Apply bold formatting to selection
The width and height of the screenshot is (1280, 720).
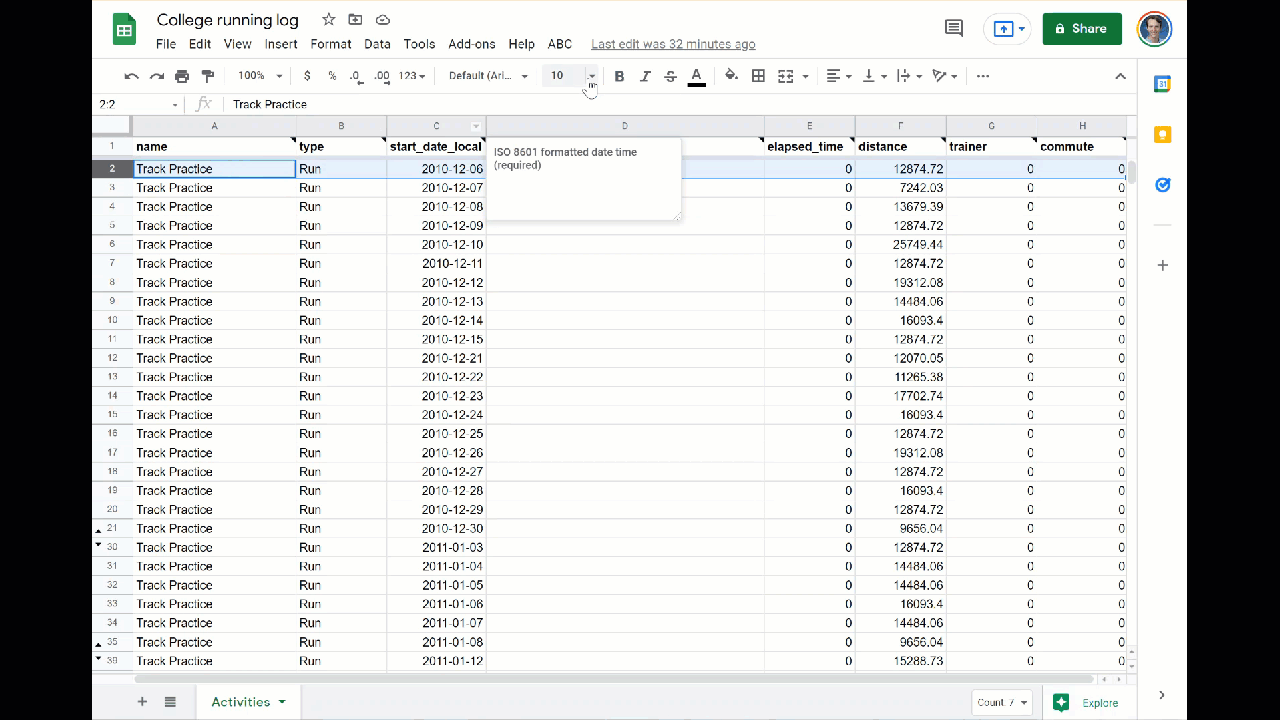point(619,75)
